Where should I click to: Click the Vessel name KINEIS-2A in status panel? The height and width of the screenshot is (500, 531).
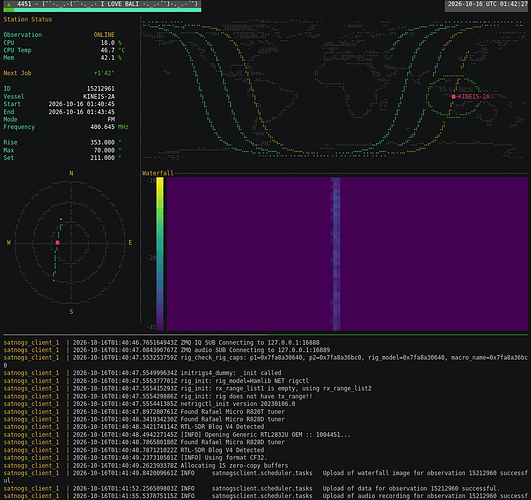coord(99,97)
